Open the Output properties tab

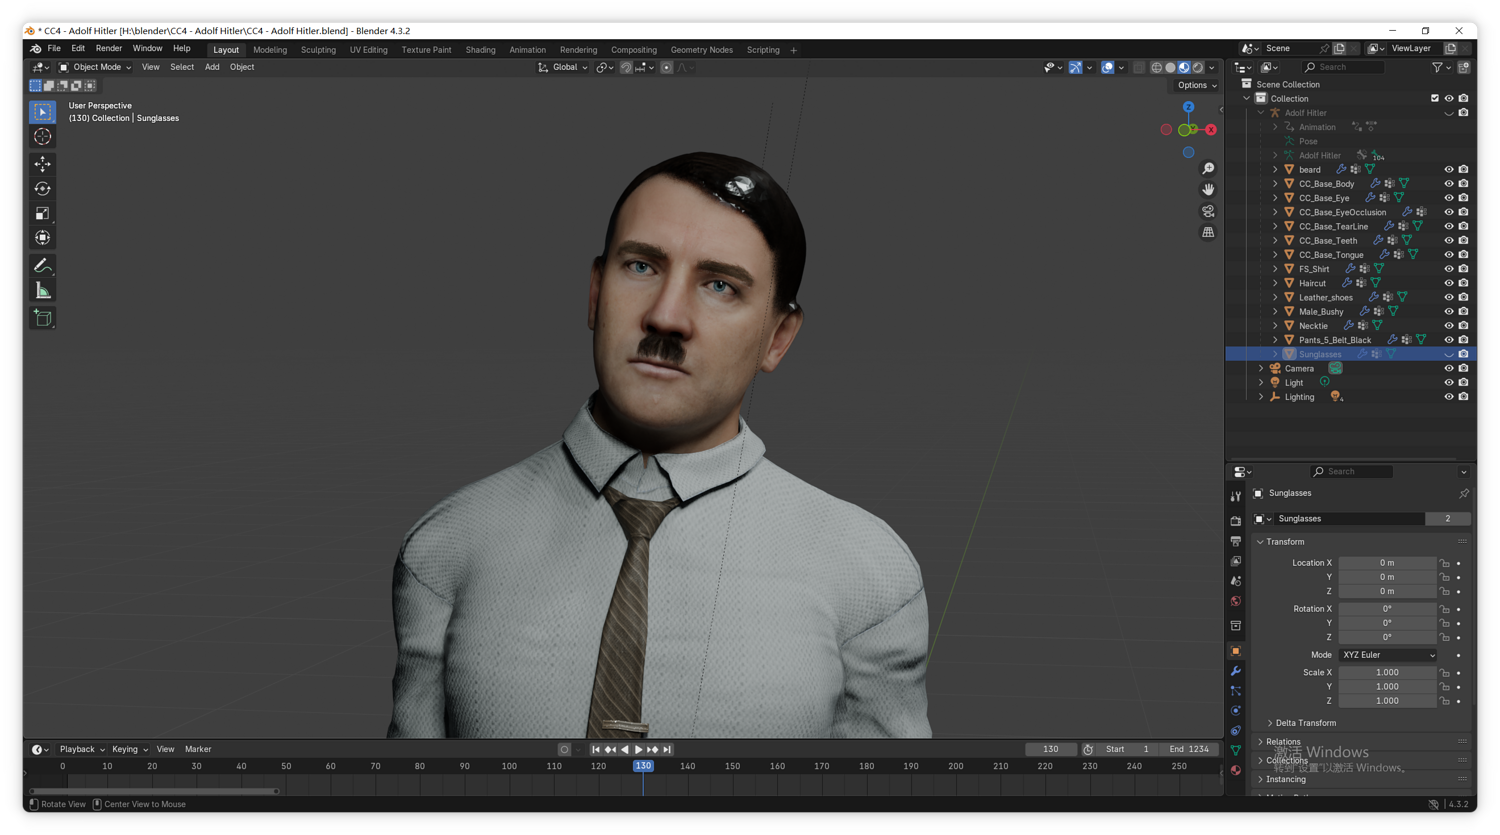pyautogui.click(x=1236, y=541)
